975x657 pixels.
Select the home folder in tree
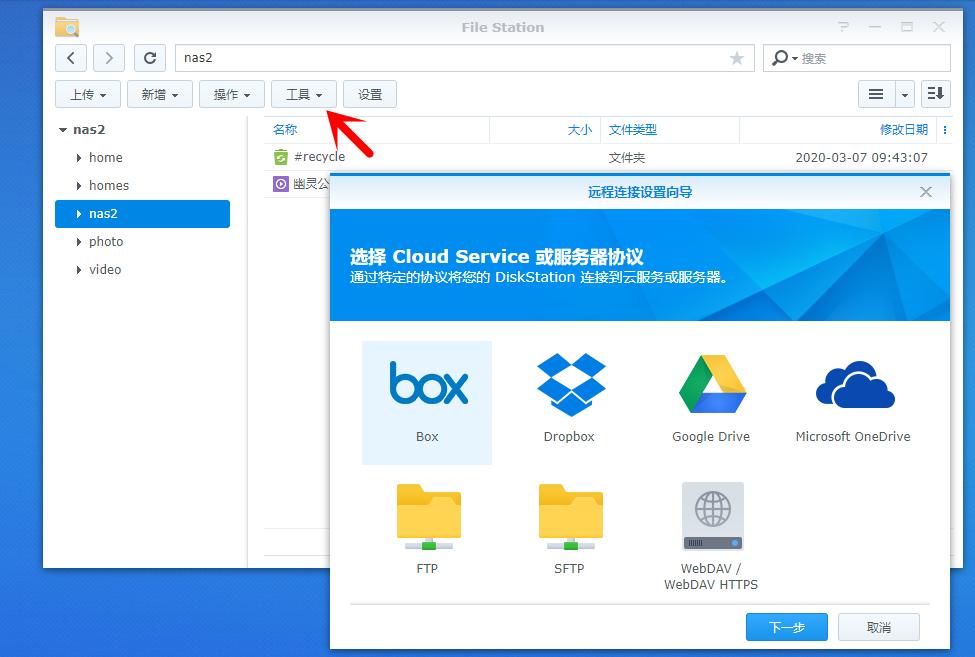pos(106,158)
